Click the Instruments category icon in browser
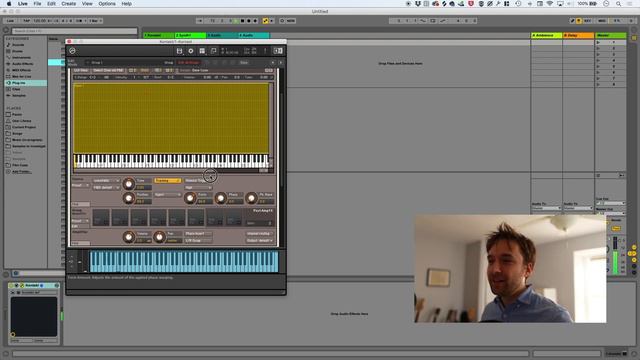 point(9,58)
